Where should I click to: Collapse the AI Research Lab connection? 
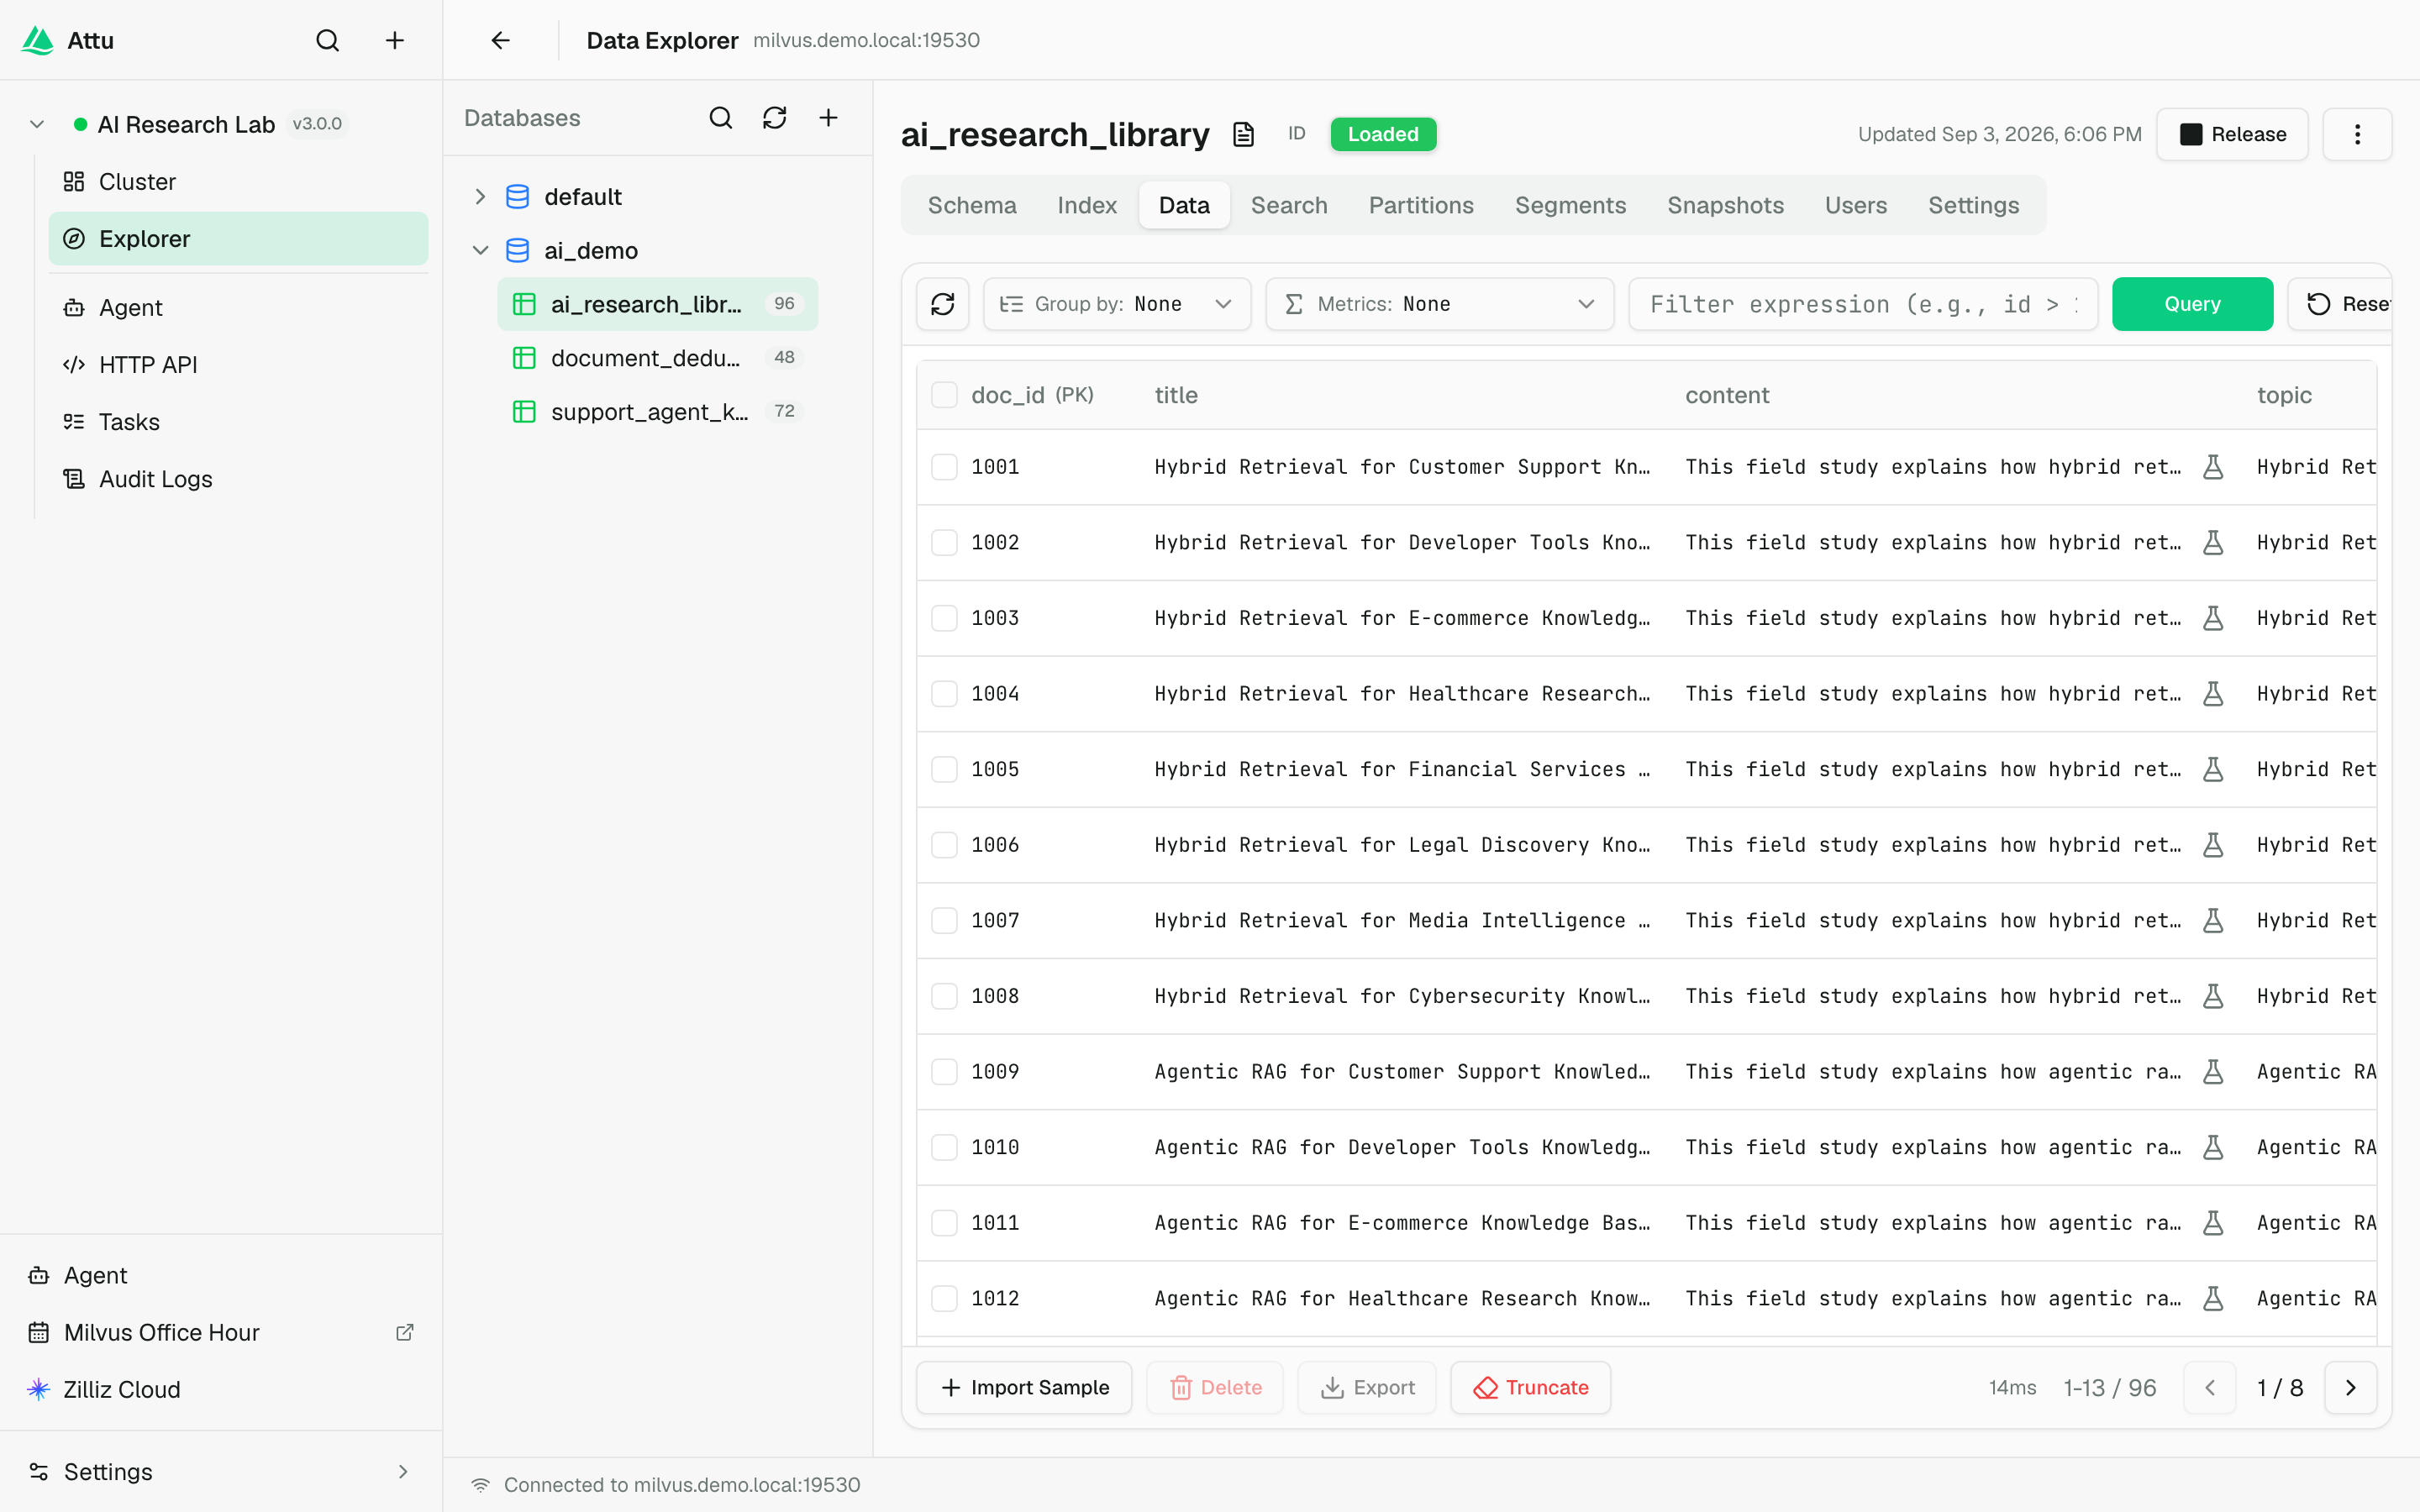click(37, 124)
